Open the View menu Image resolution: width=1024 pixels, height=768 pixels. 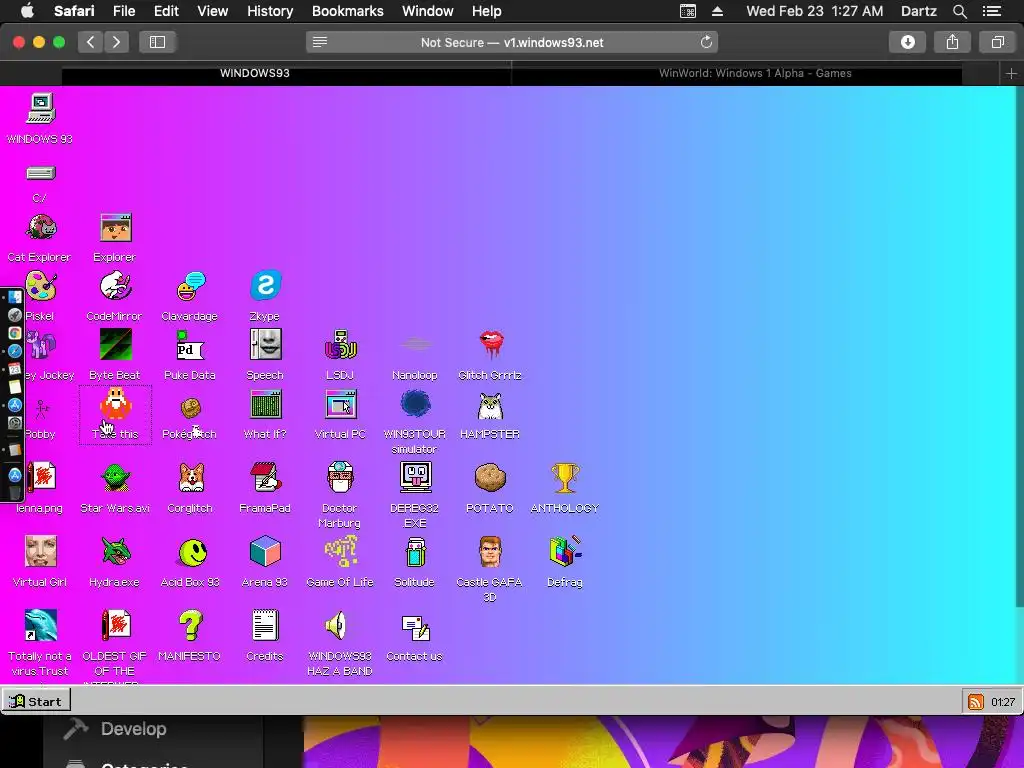click(212, 11)
